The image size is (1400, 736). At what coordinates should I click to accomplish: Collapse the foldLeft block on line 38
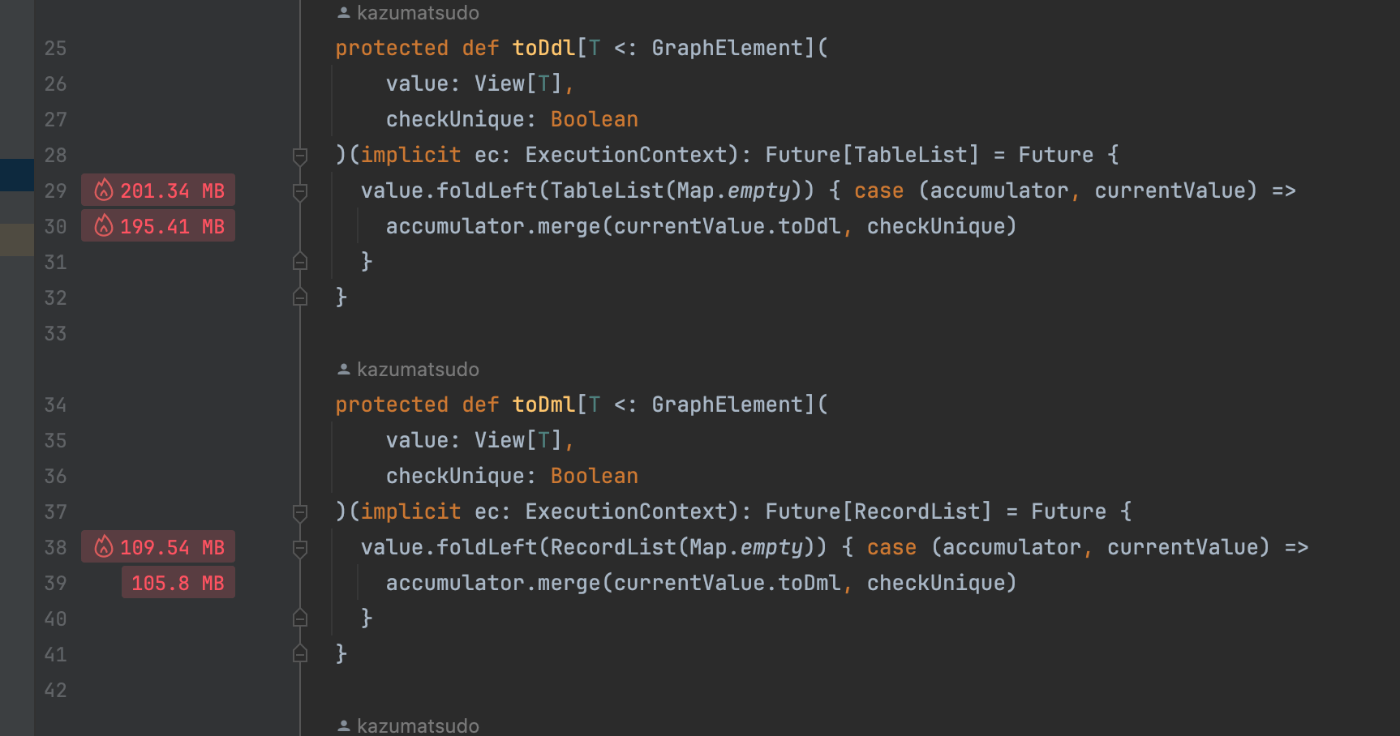(x=299, y=548)
